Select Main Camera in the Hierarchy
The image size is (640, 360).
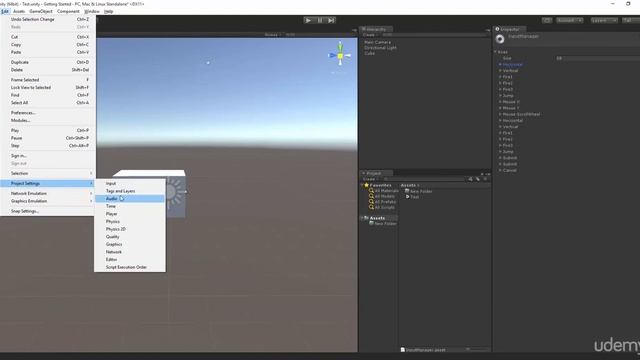tap(377, 42)
